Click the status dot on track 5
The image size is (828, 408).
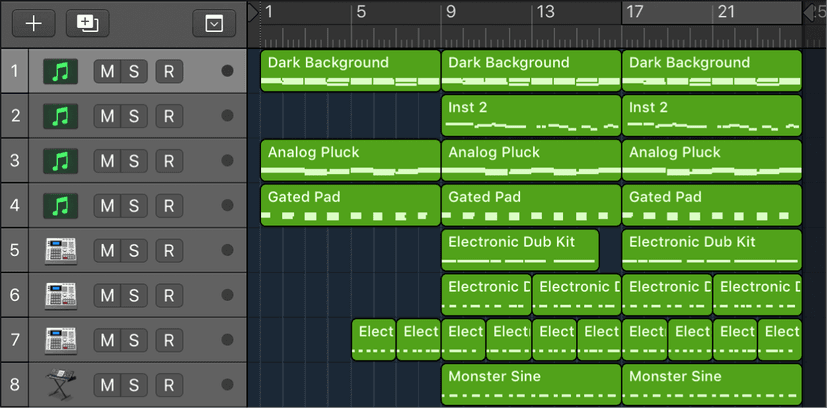point(228,250)
